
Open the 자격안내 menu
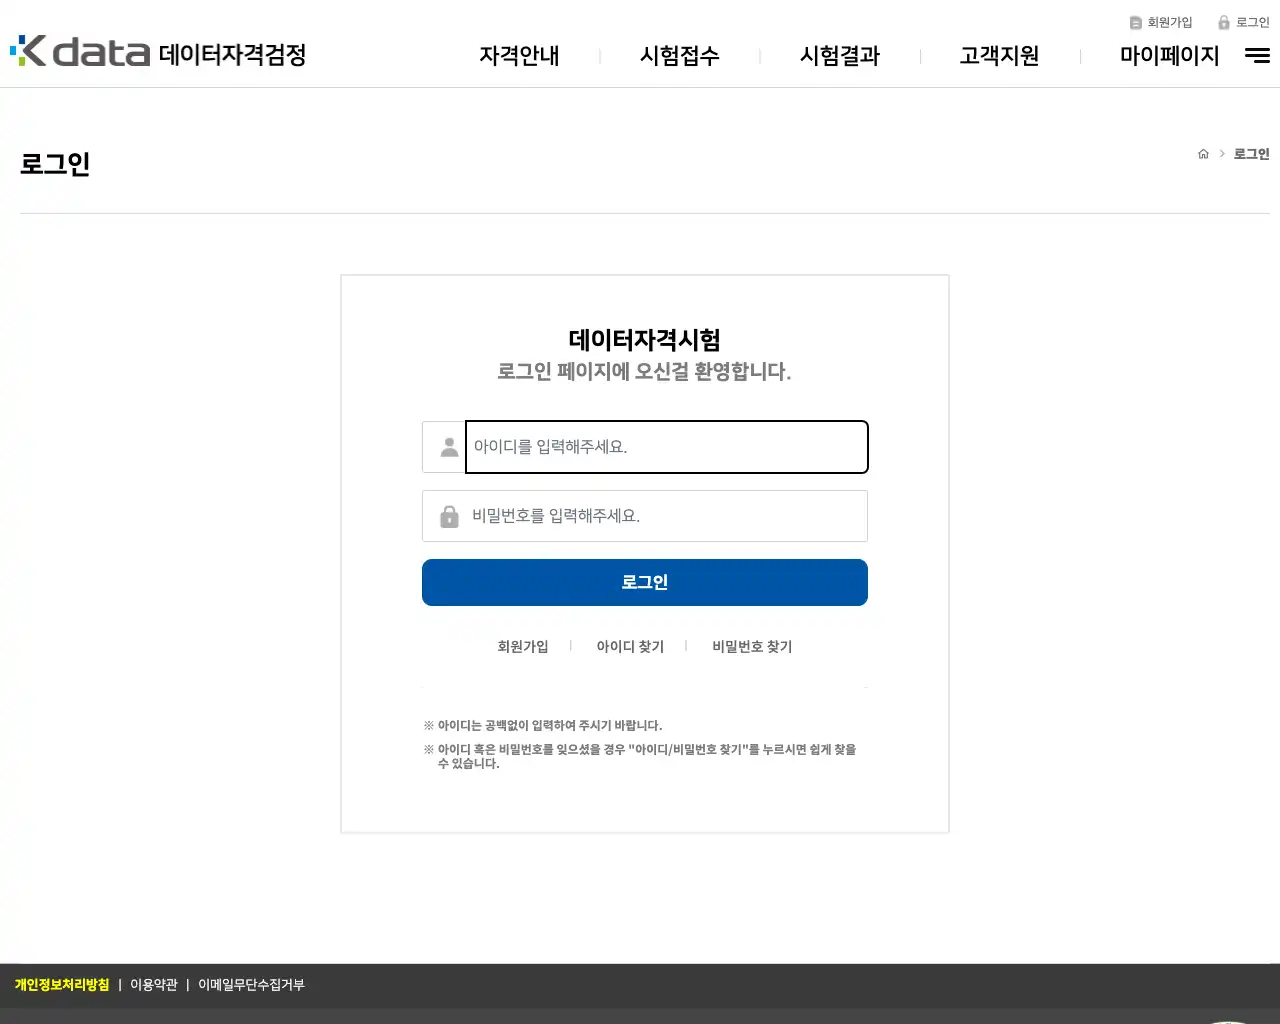pos(519,57)
